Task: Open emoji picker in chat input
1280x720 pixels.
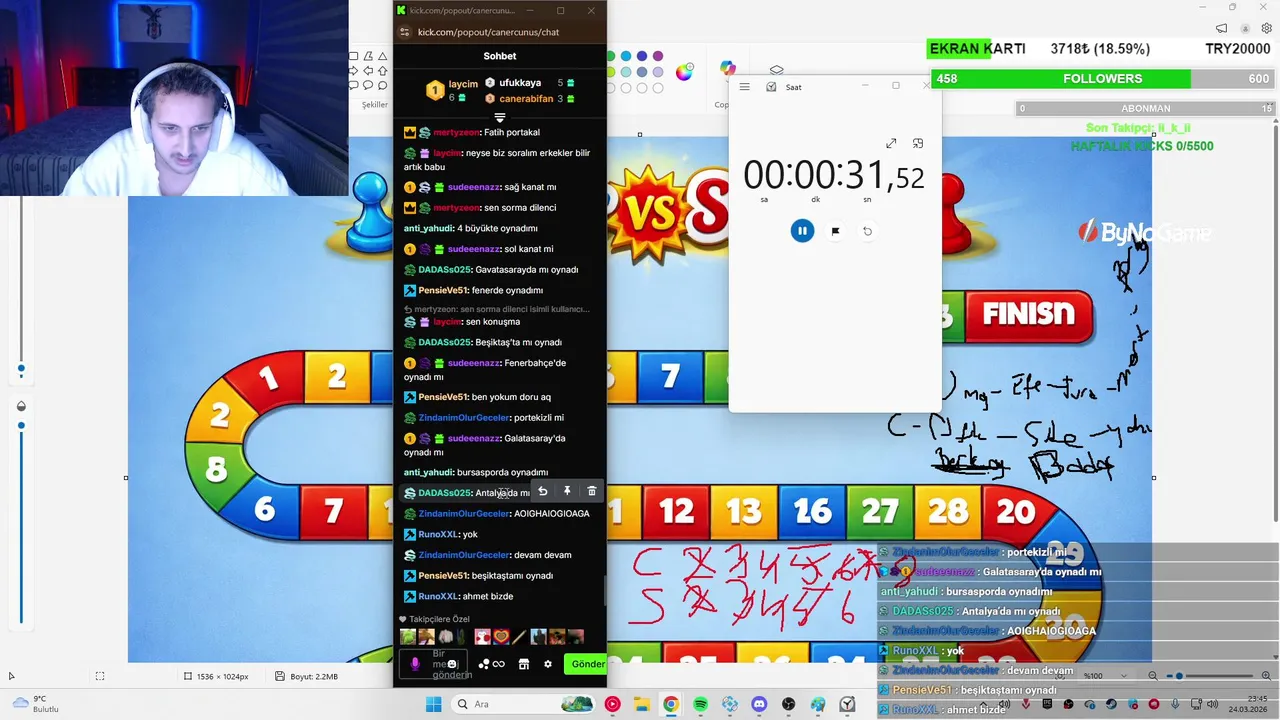Action: (452, 664)
